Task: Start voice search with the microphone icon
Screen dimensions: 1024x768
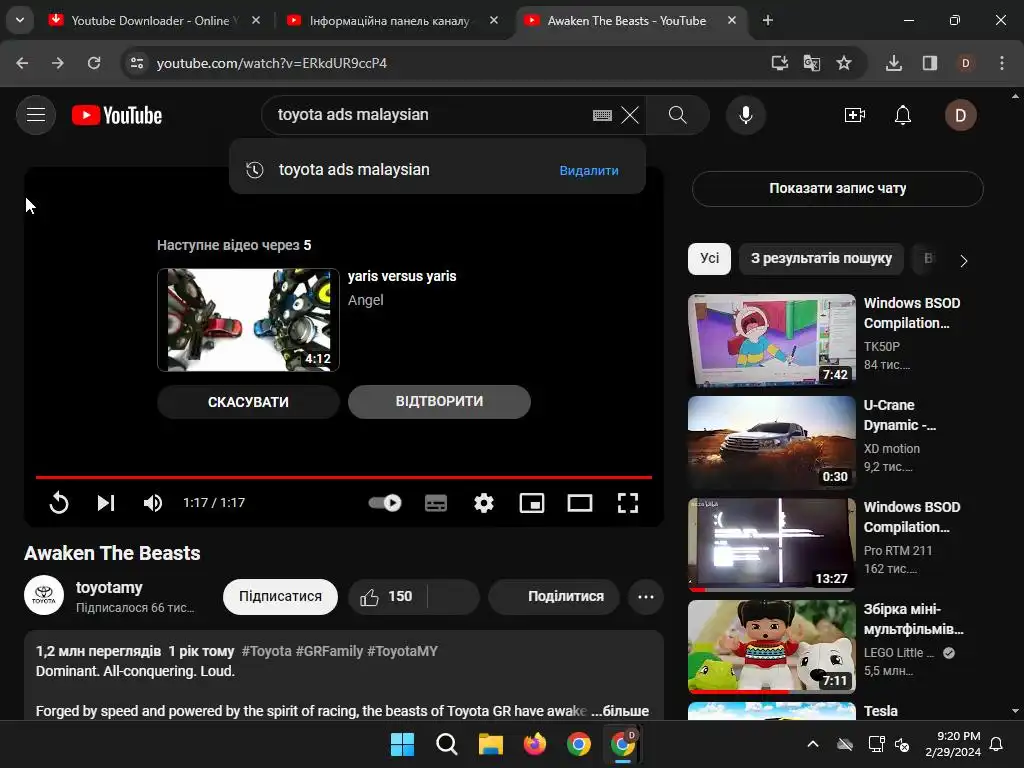Action: click(x=745, y=115)
